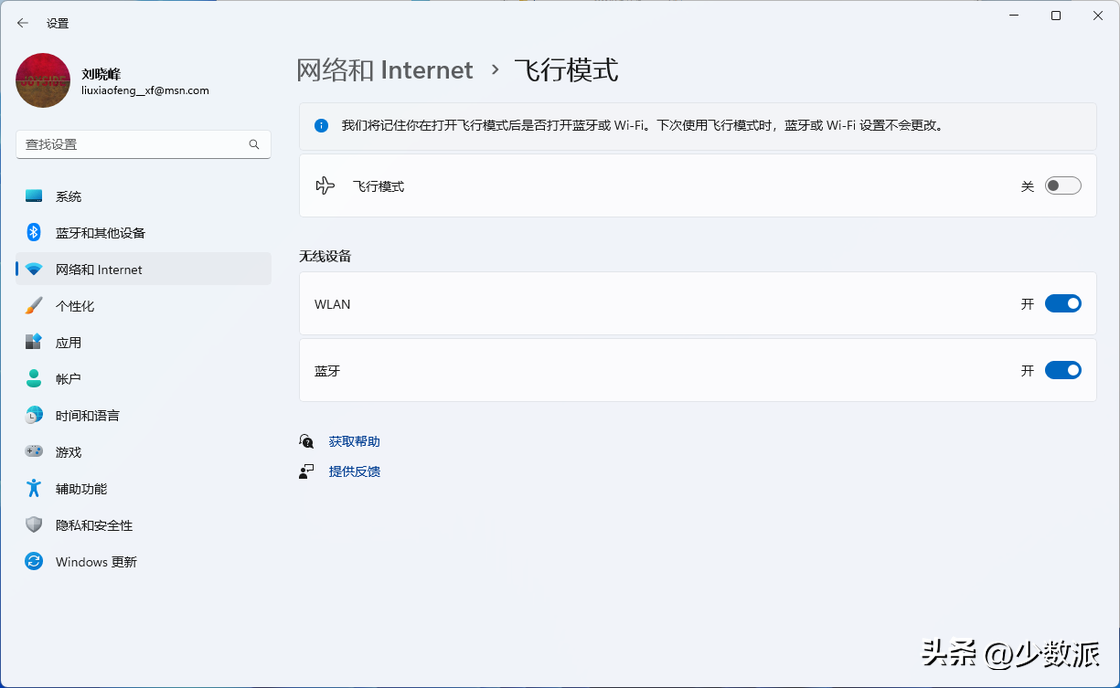Enable the airplane mode toggle

pyautogui.click(x=1062, y=186)
